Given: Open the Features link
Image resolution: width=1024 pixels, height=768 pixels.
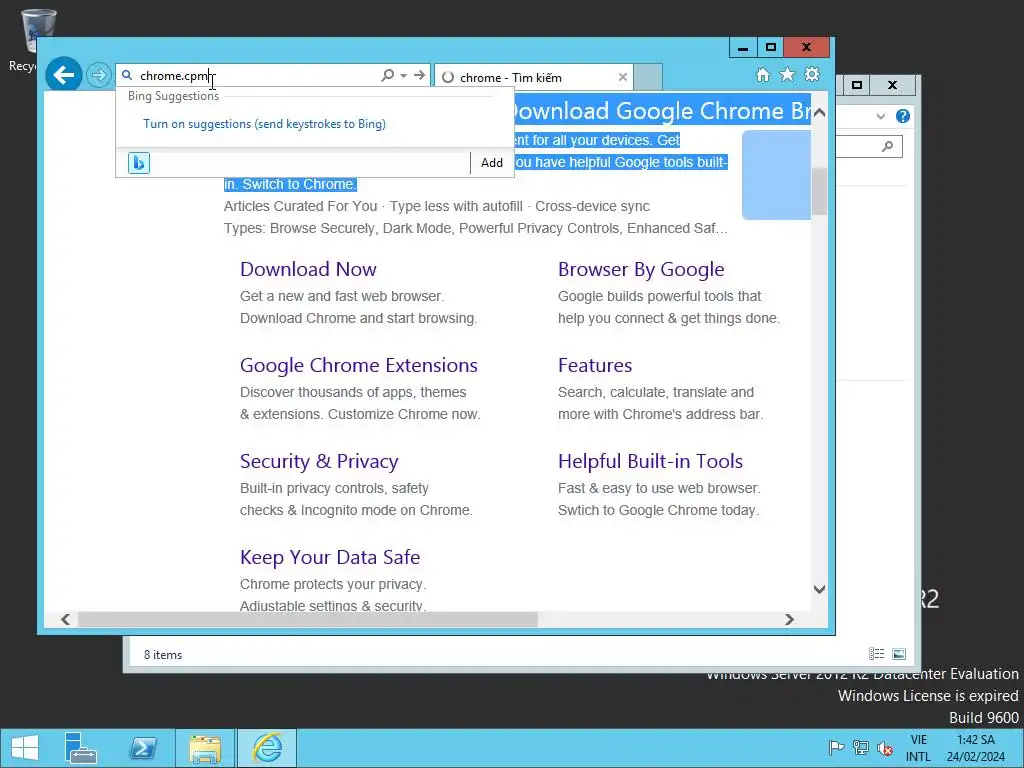Looking at the screenshot, I should point(595,365).
